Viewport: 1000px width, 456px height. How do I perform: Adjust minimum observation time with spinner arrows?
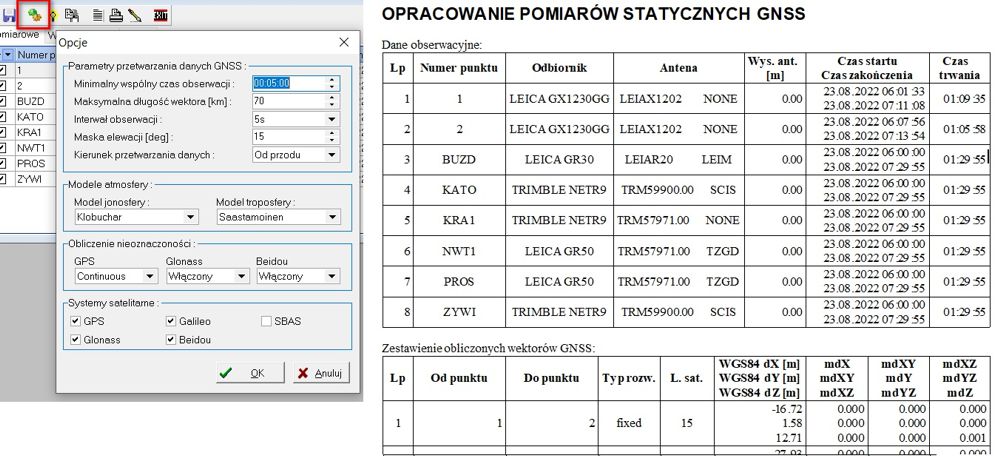332,83
